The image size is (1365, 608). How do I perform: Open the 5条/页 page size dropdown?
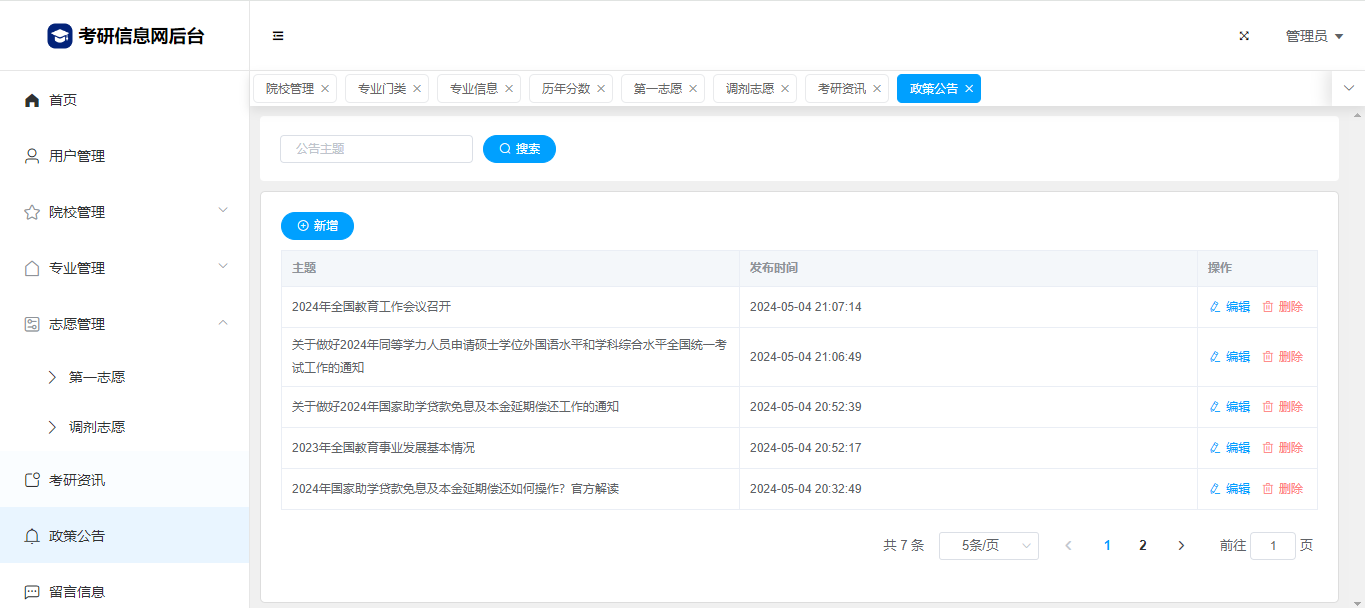[988, 546]
